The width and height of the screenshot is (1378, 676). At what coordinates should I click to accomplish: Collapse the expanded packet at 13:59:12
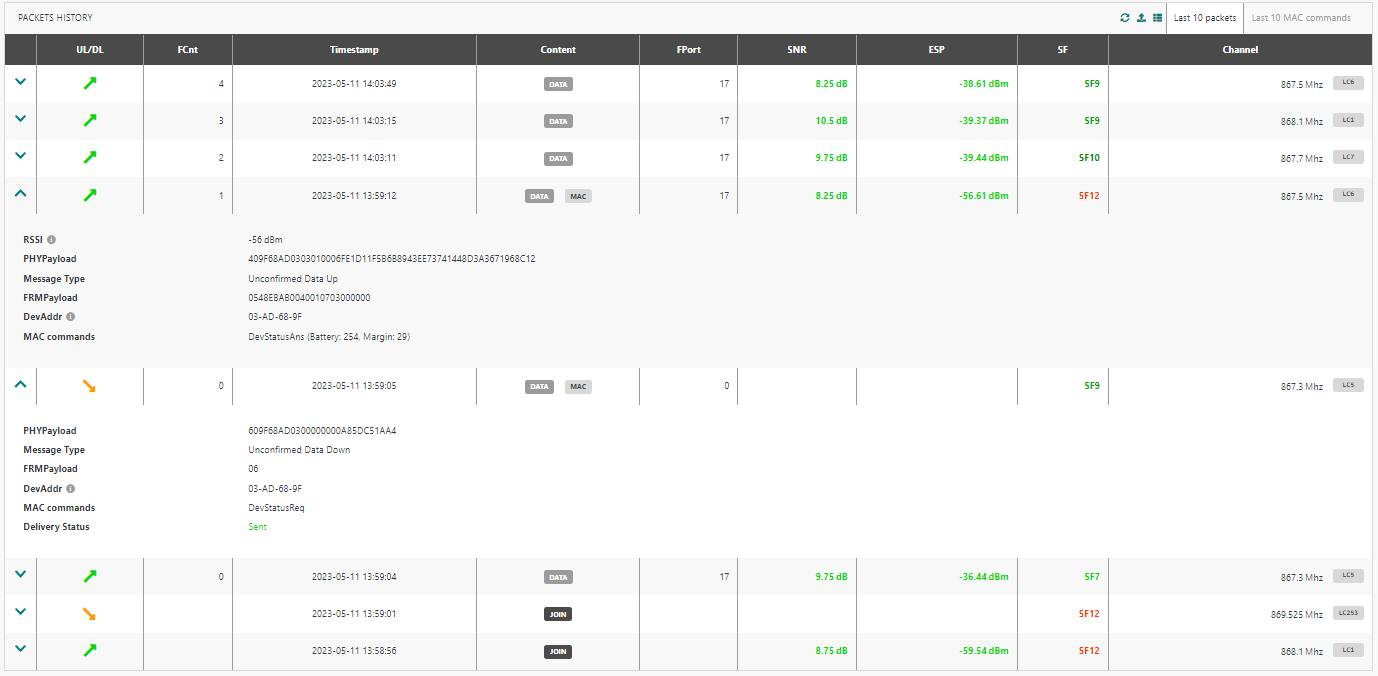[20, 195]
